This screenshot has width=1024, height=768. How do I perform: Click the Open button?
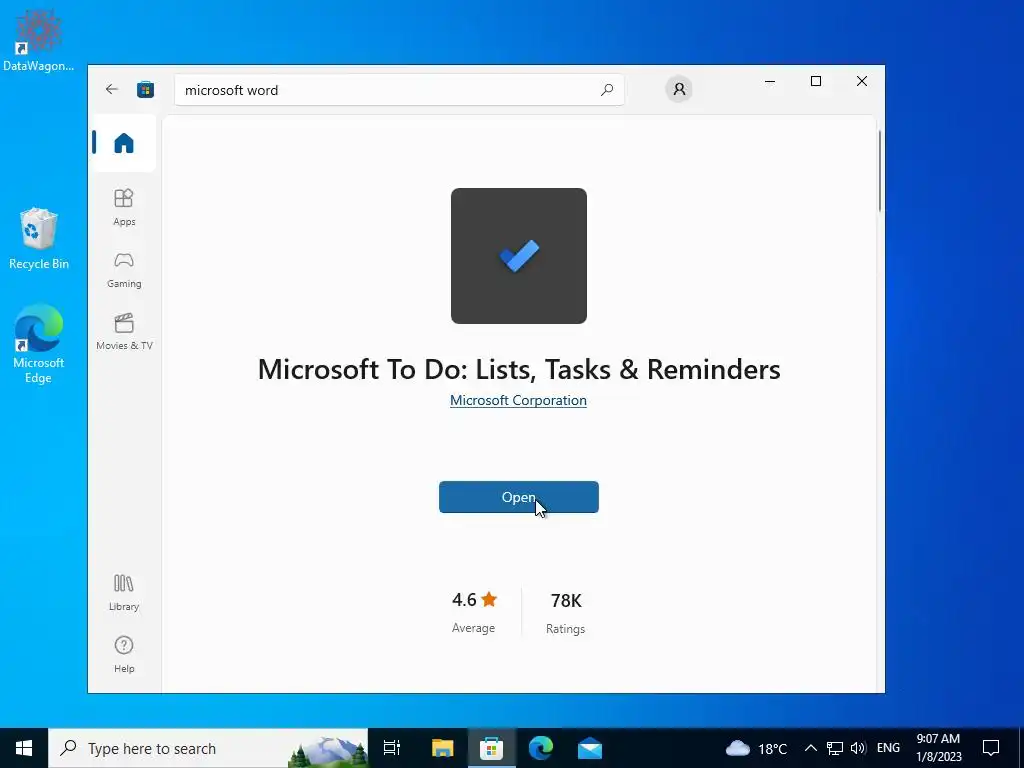pyautogui.click(x=519, y=497)
